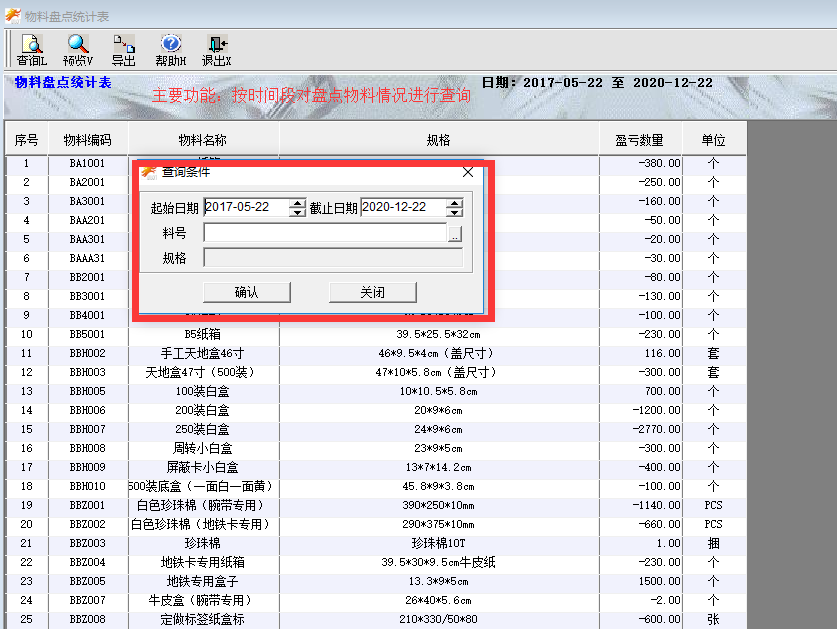
Task: Click the 周转小白盒 name cell
Action: click(203, 449)
